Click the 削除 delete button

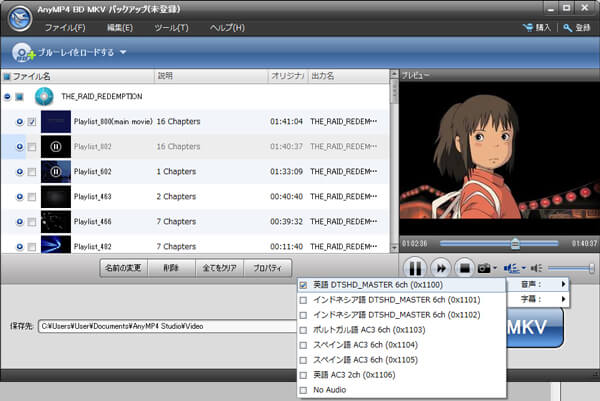click(x=171, y=268)
